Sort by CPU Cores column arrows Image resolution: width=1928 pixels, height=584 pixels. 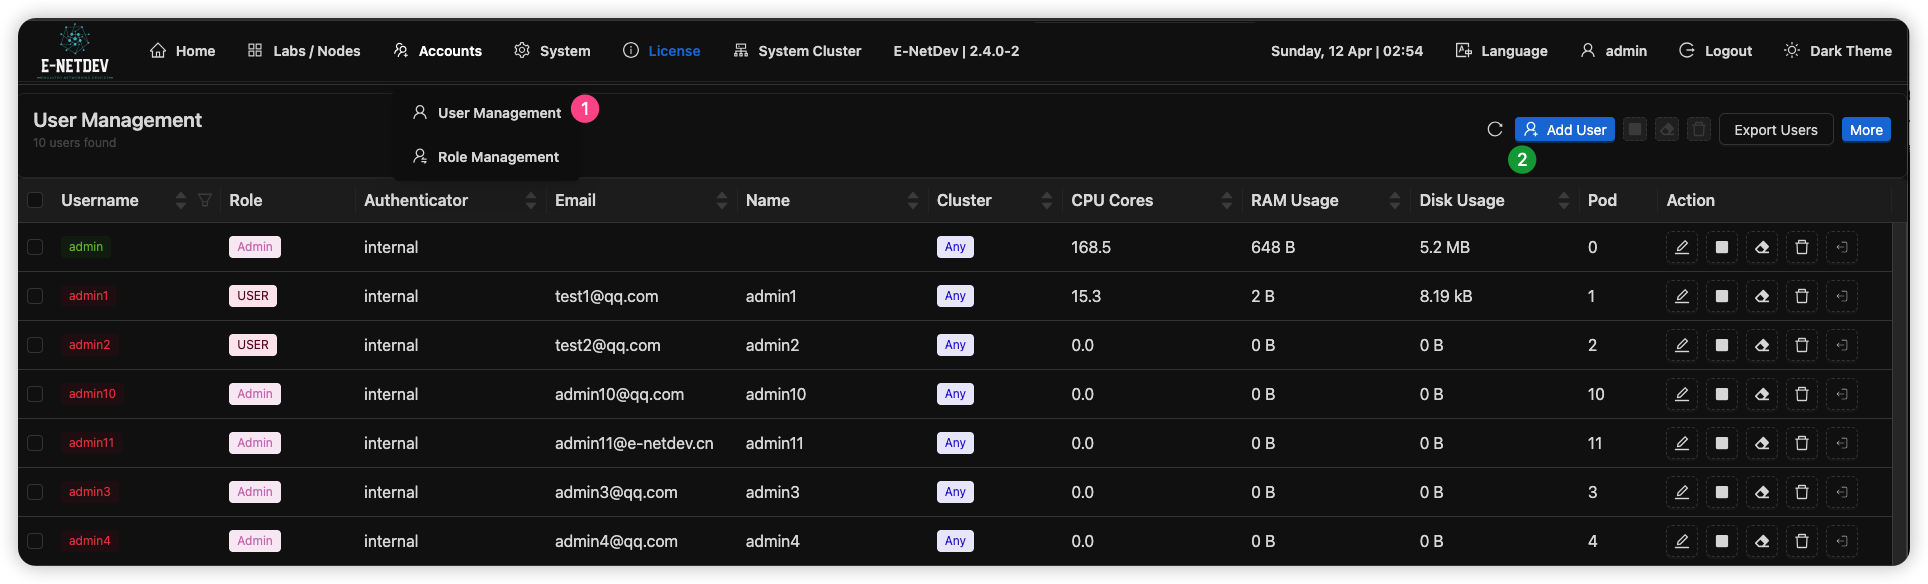[x=1227, y=200]
